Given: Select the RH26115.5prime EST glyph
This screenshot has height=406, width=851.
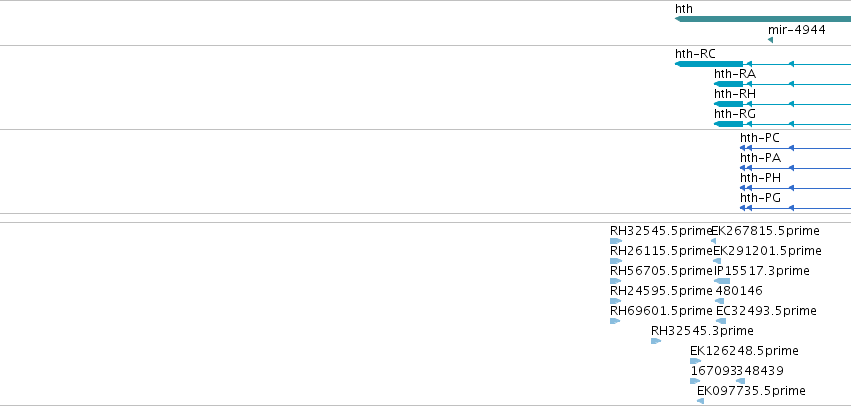Looking at the screenshot, I should (x=615, y=261).
